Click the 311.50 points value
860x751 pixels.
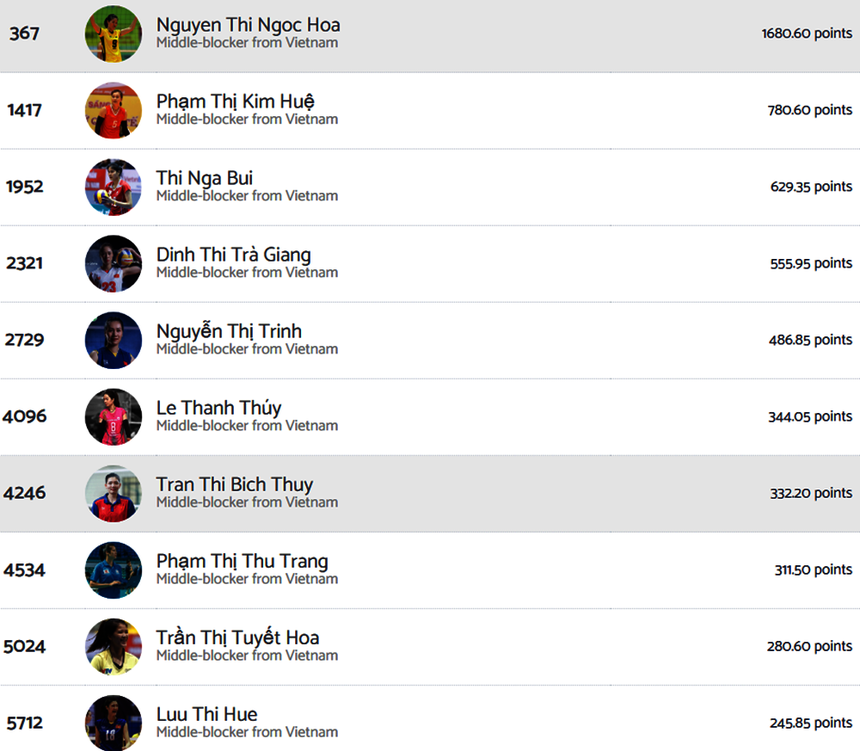click(813, 570)
